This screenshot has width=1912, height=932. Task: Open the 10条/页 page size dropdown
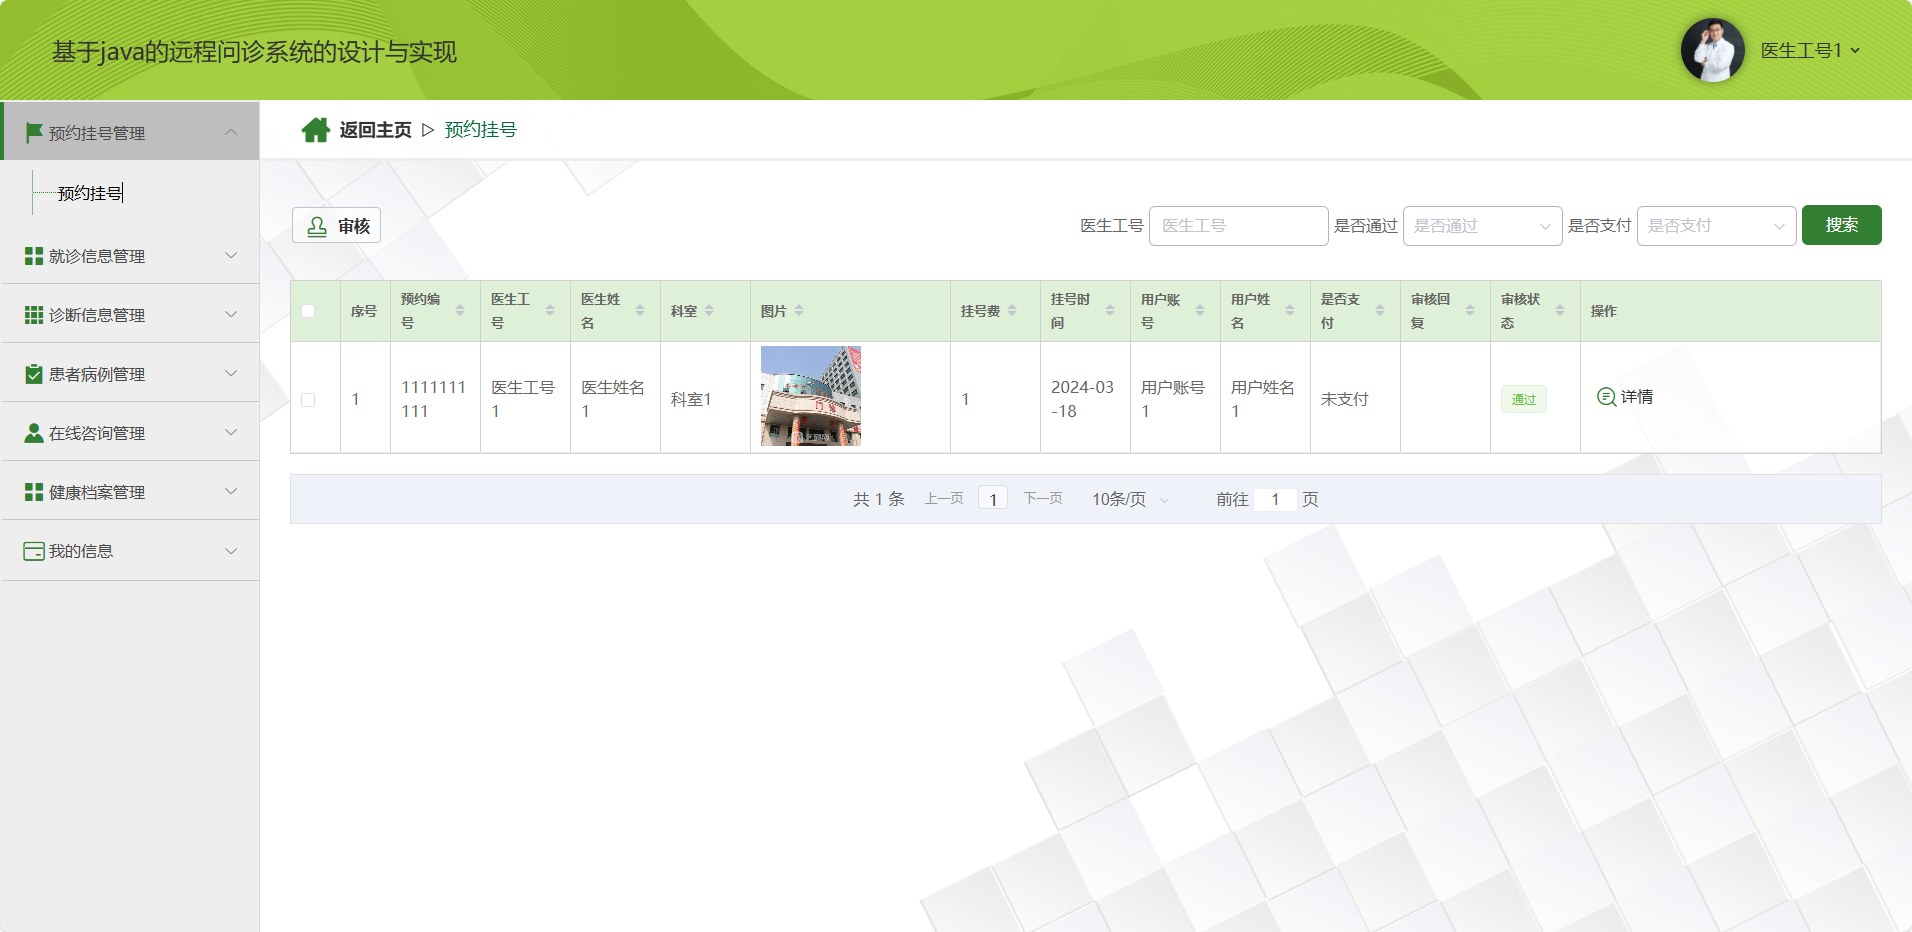tap(1130, 499)
